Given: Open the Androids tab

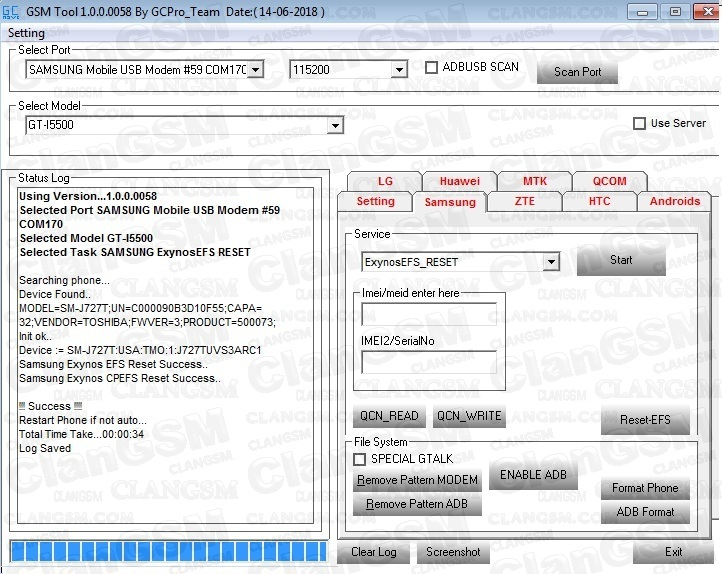Looking at the screenshot, I should tap(675, 201).
